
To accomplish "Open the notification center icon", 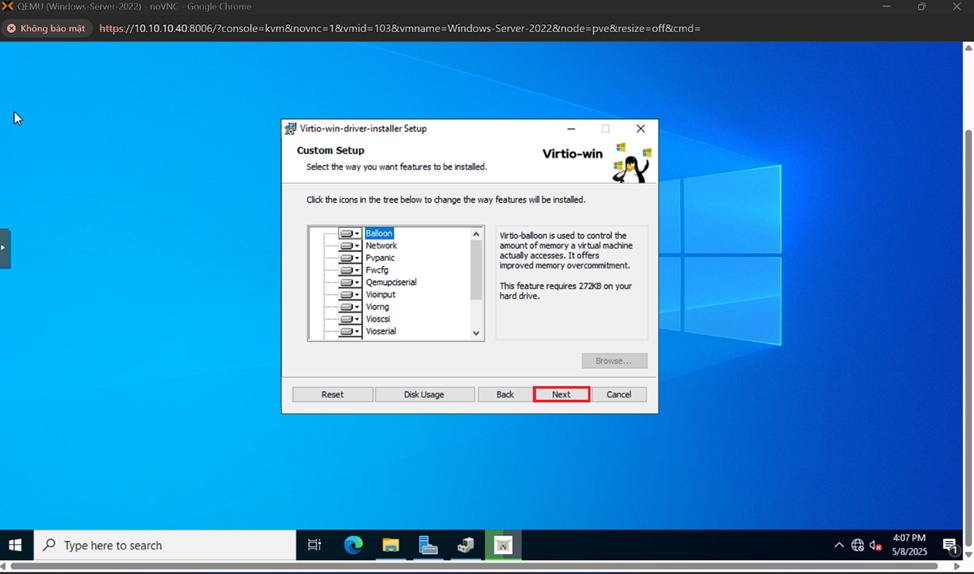I will click(950, 545).
